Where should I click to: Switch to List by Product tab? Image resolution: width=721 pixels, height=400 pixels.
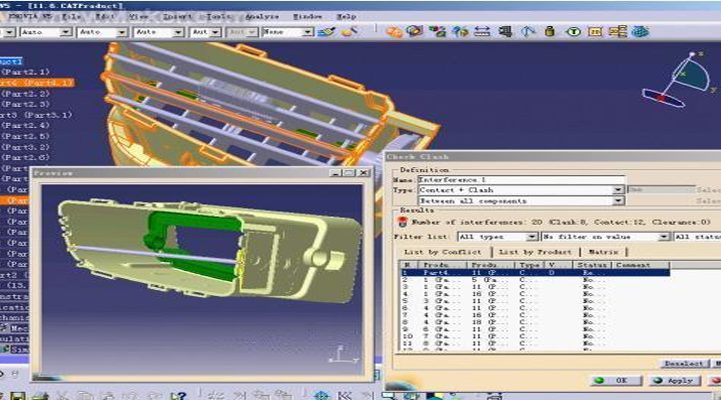[533, 251]
